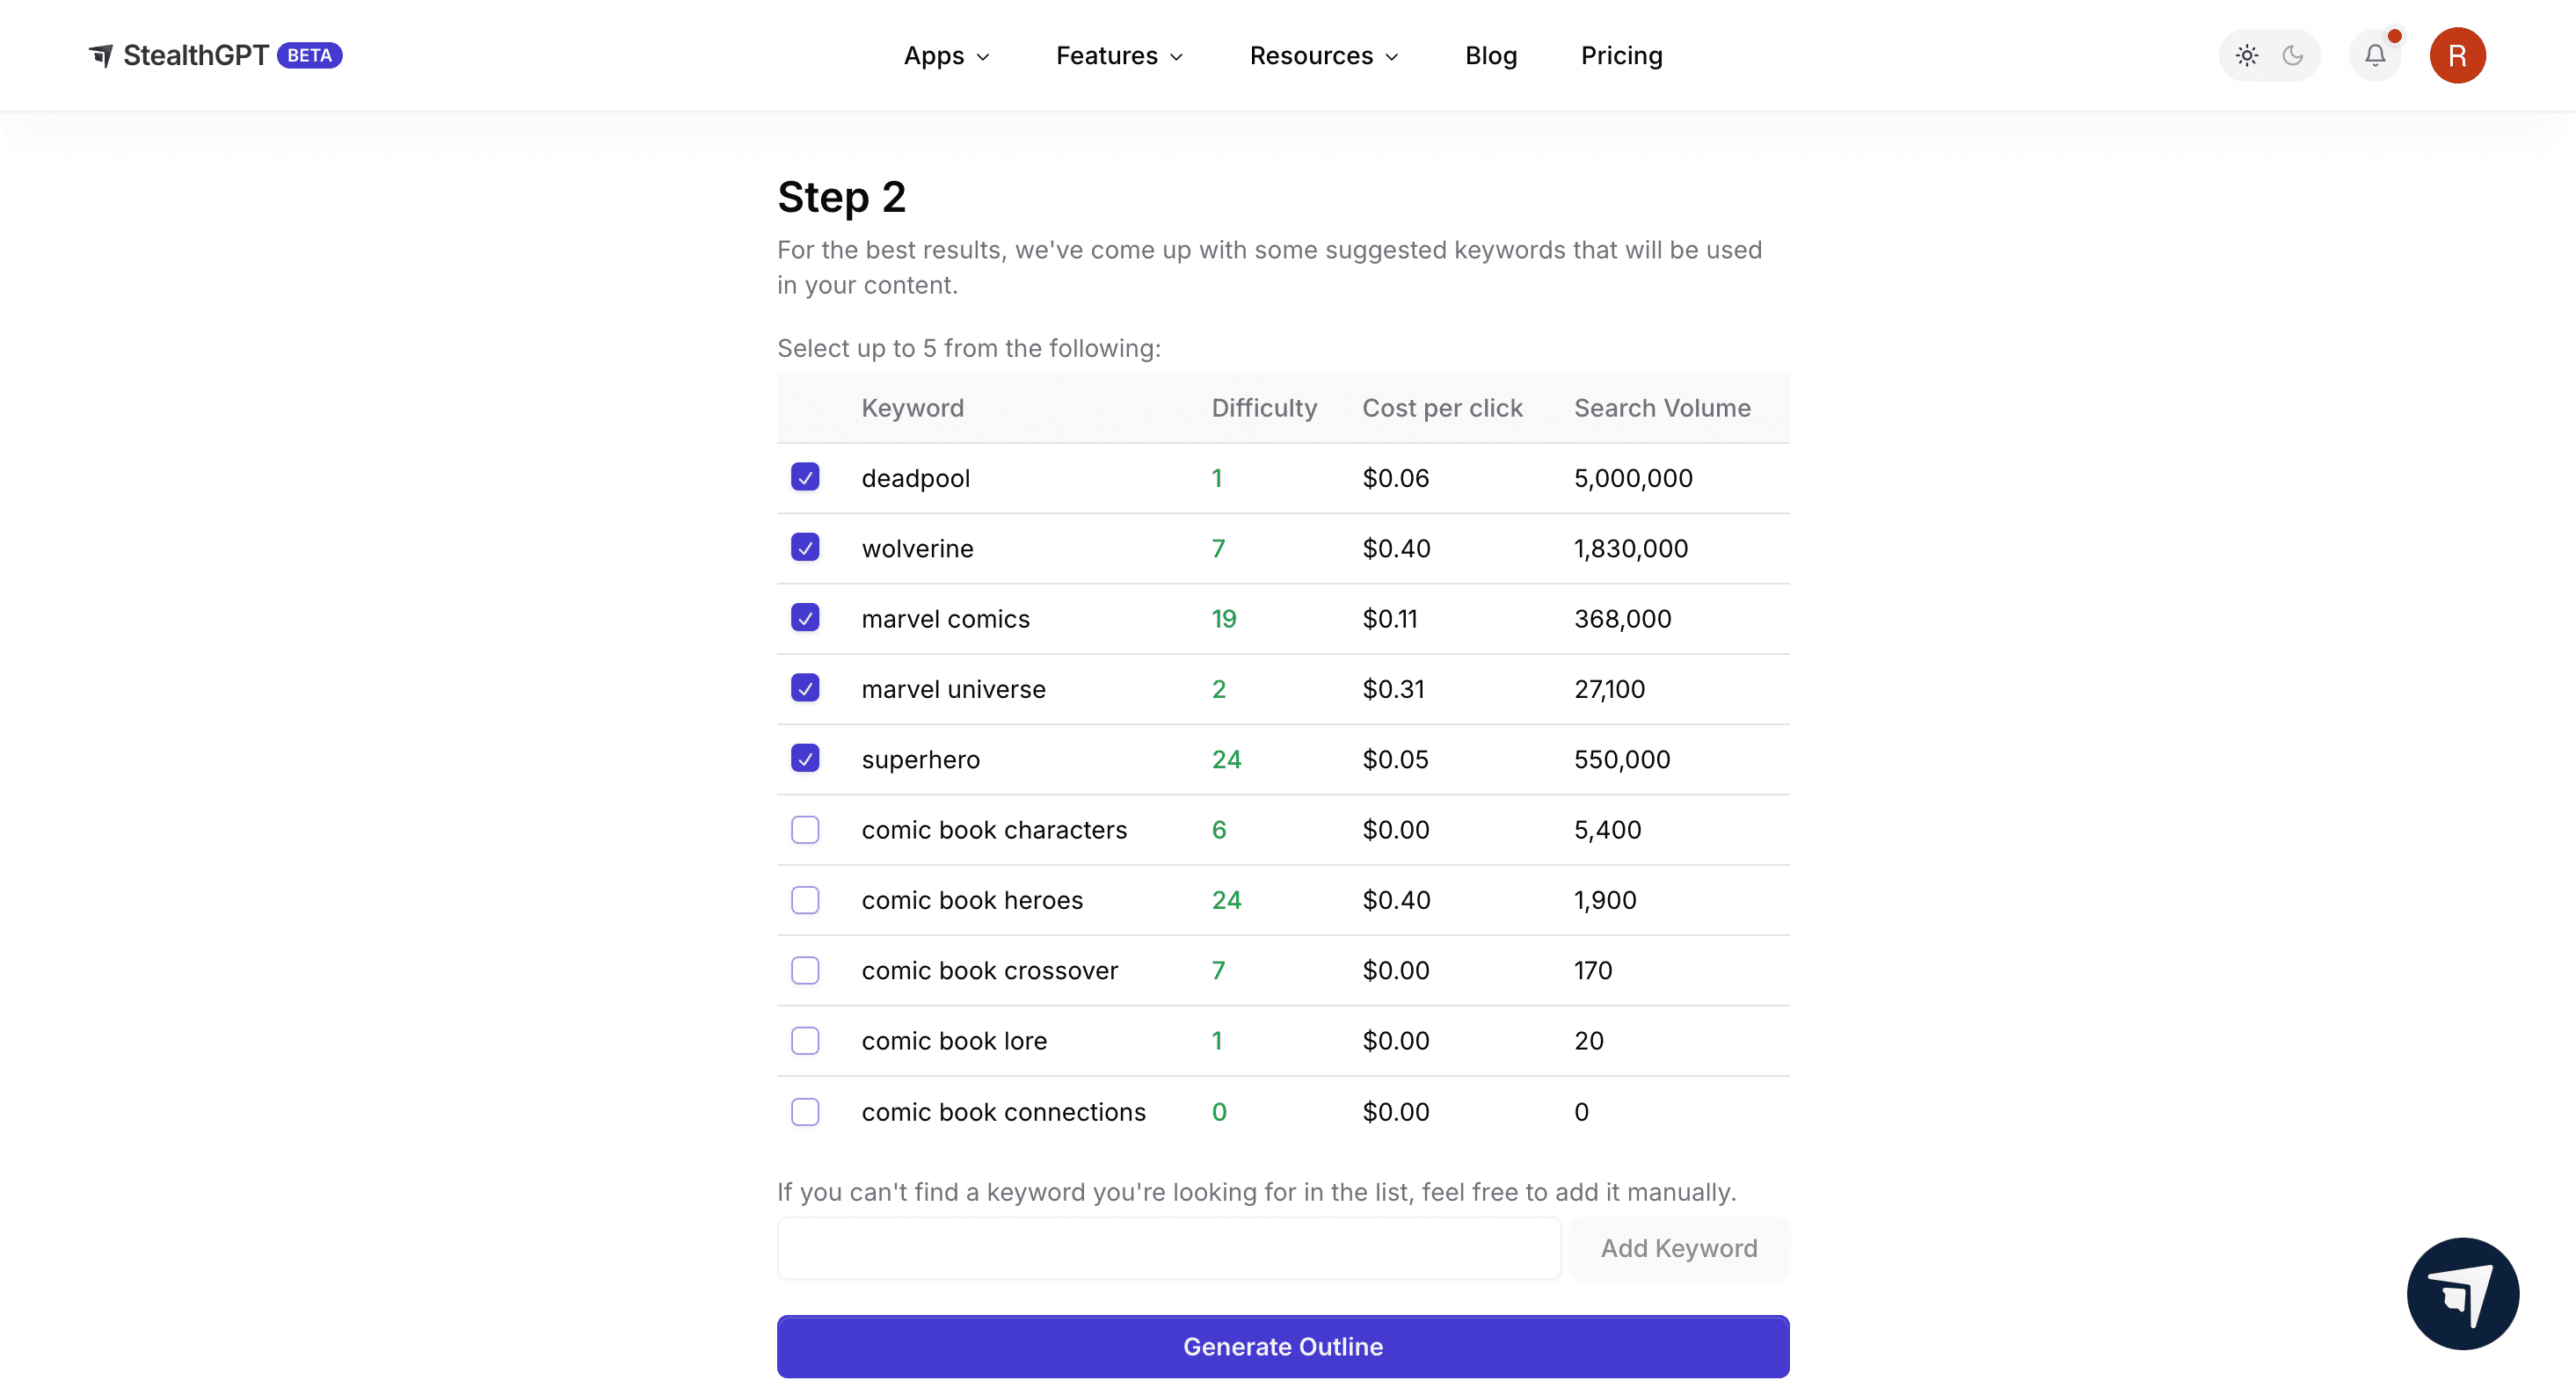The width and height of the screenshot is (2576, 1395).
Task: Expand the Apps dropdown menu
Action: 946,56
